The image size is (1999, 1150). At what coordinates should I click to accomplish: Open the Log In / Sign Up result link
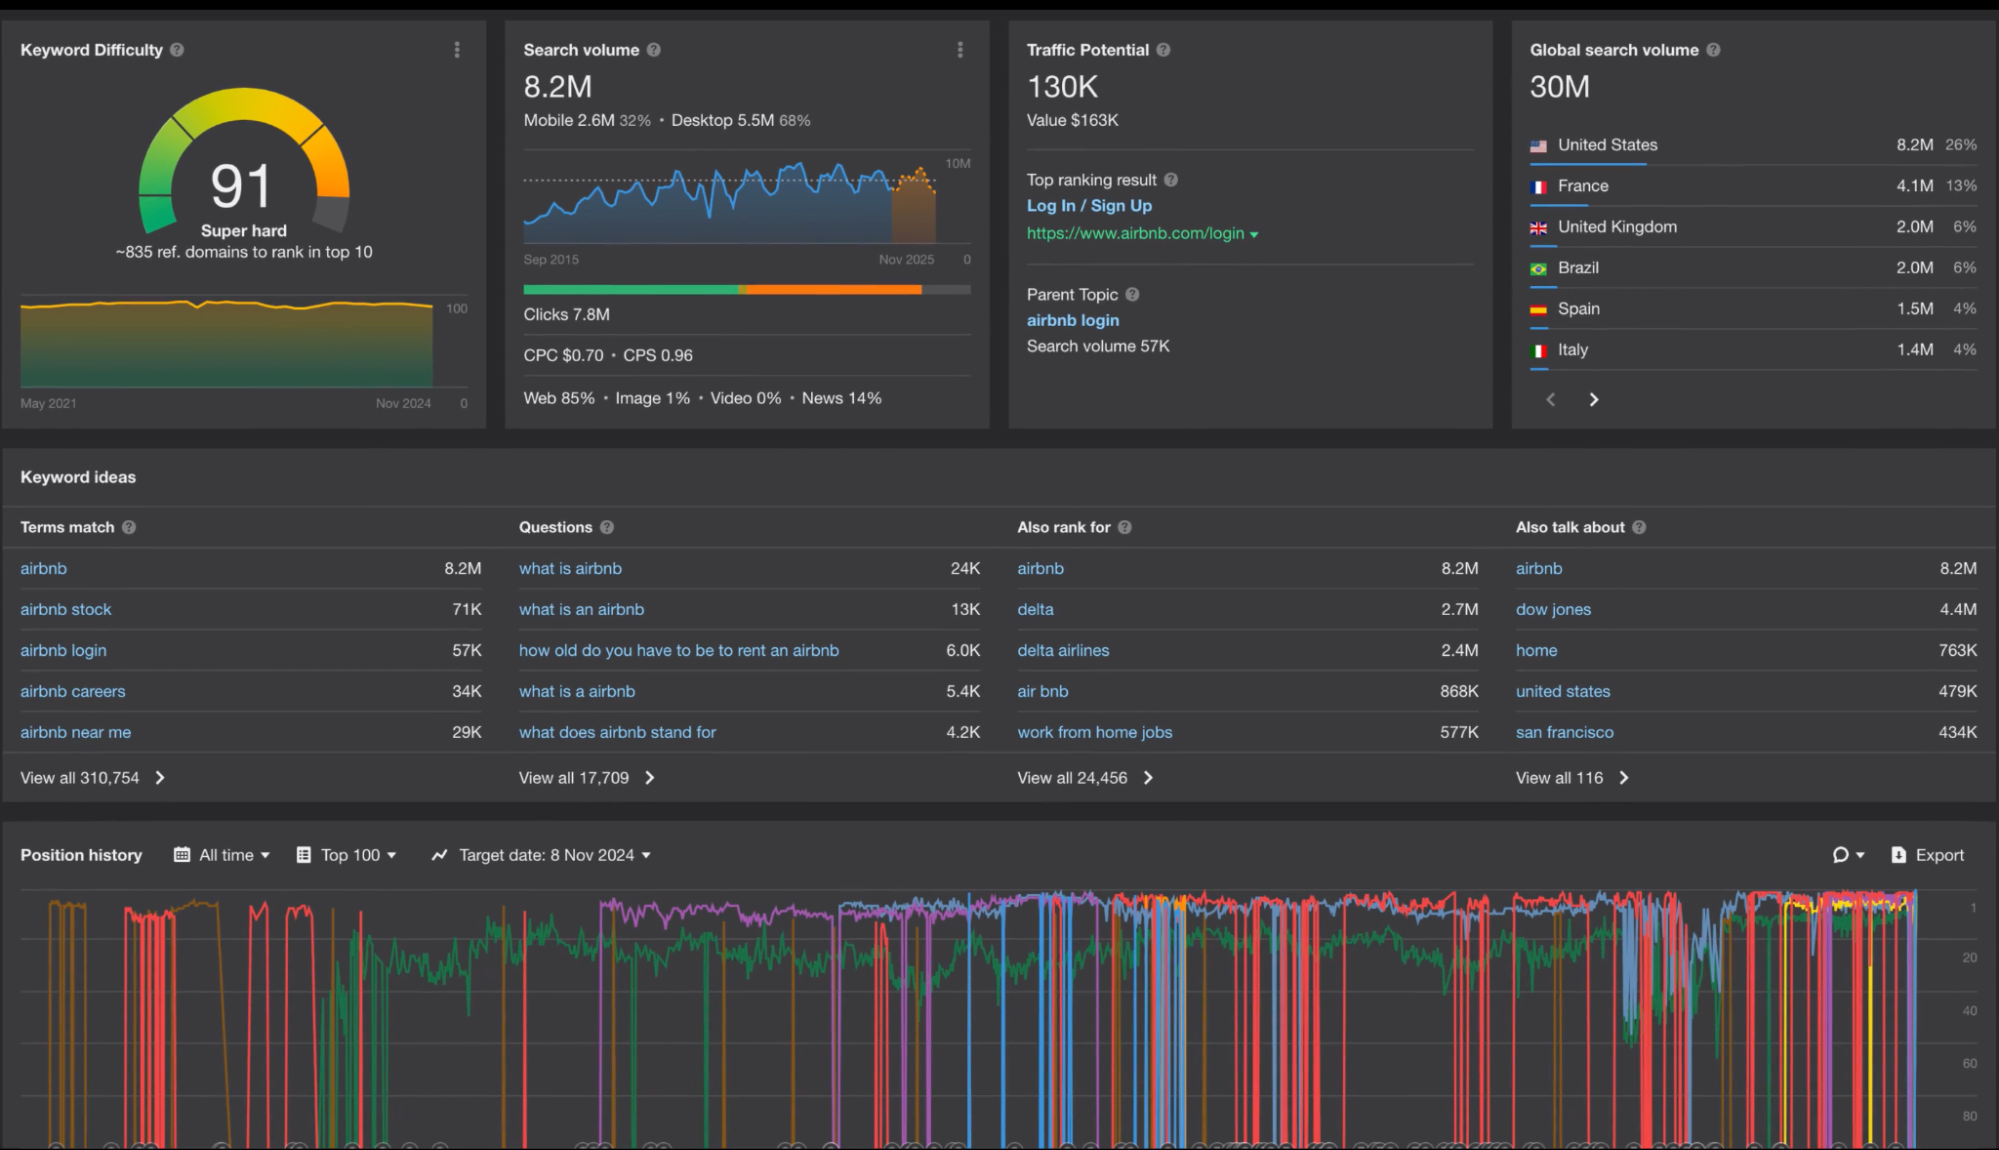(1089, 206)
